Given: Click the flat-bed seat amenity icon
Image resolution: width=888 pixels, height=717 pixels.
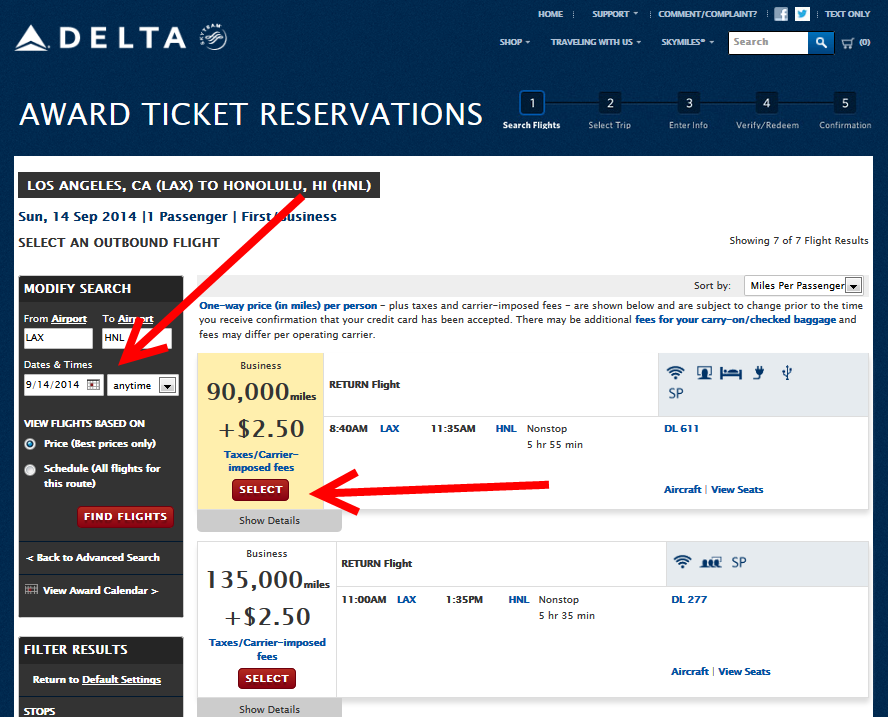Looking at the screenshot, I should 731,373.
